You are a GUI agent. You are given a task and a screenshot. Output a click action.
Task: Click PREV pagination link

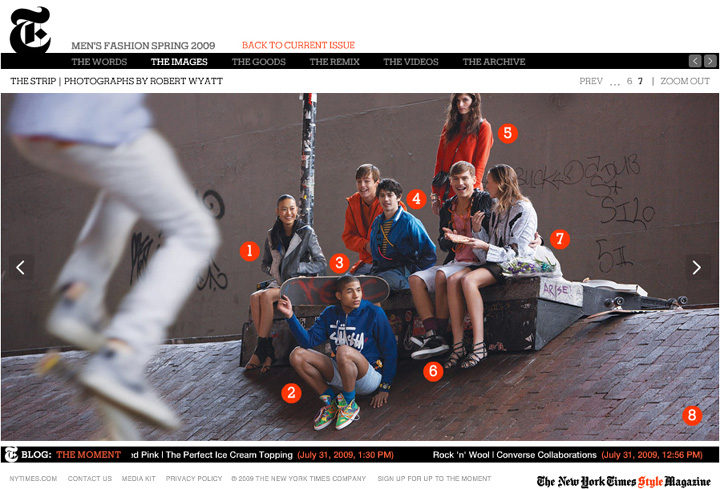(x=591, y=81)
